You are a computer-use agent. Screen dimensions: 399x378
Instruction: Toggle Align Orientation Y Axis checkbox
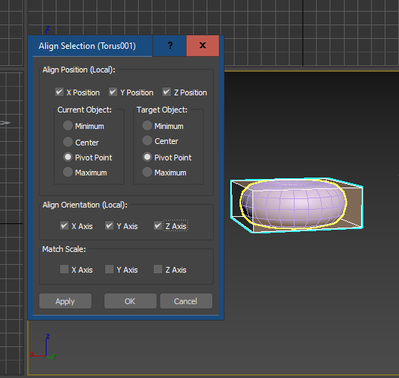coord(109,226)
